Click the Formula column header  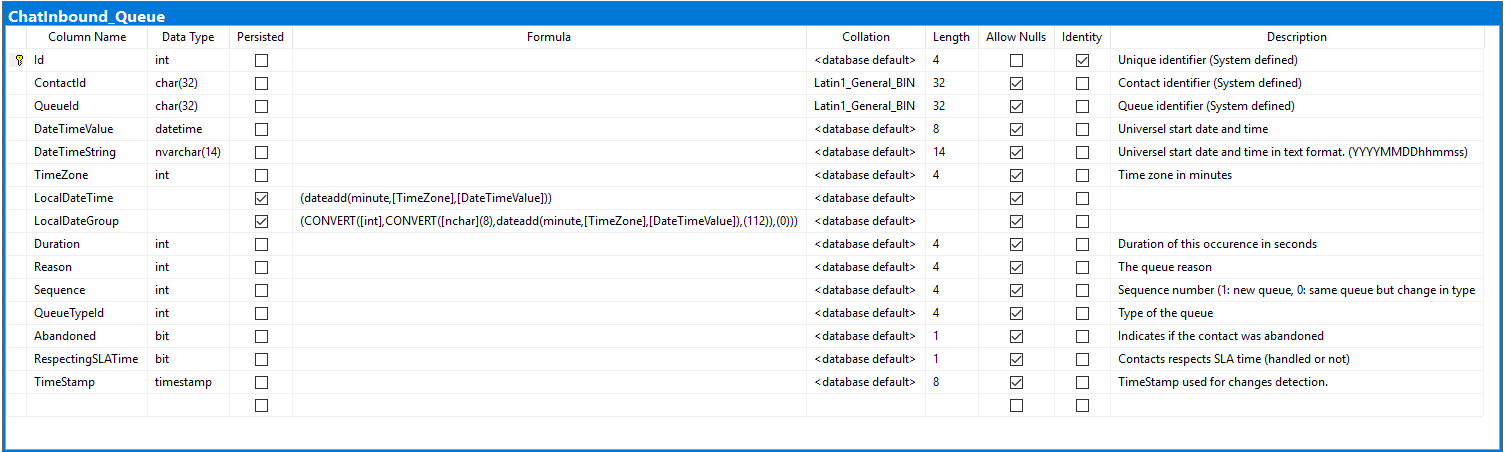[x=549, y=37]
